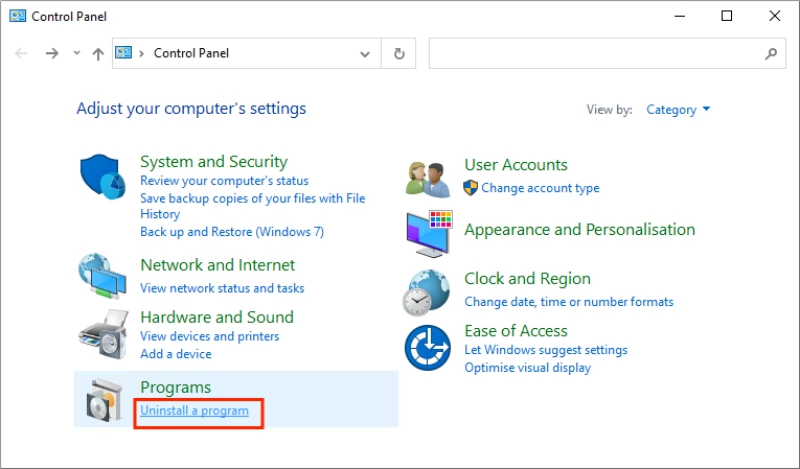
Task: Open the Programs category heading
Action: (176, 387)
